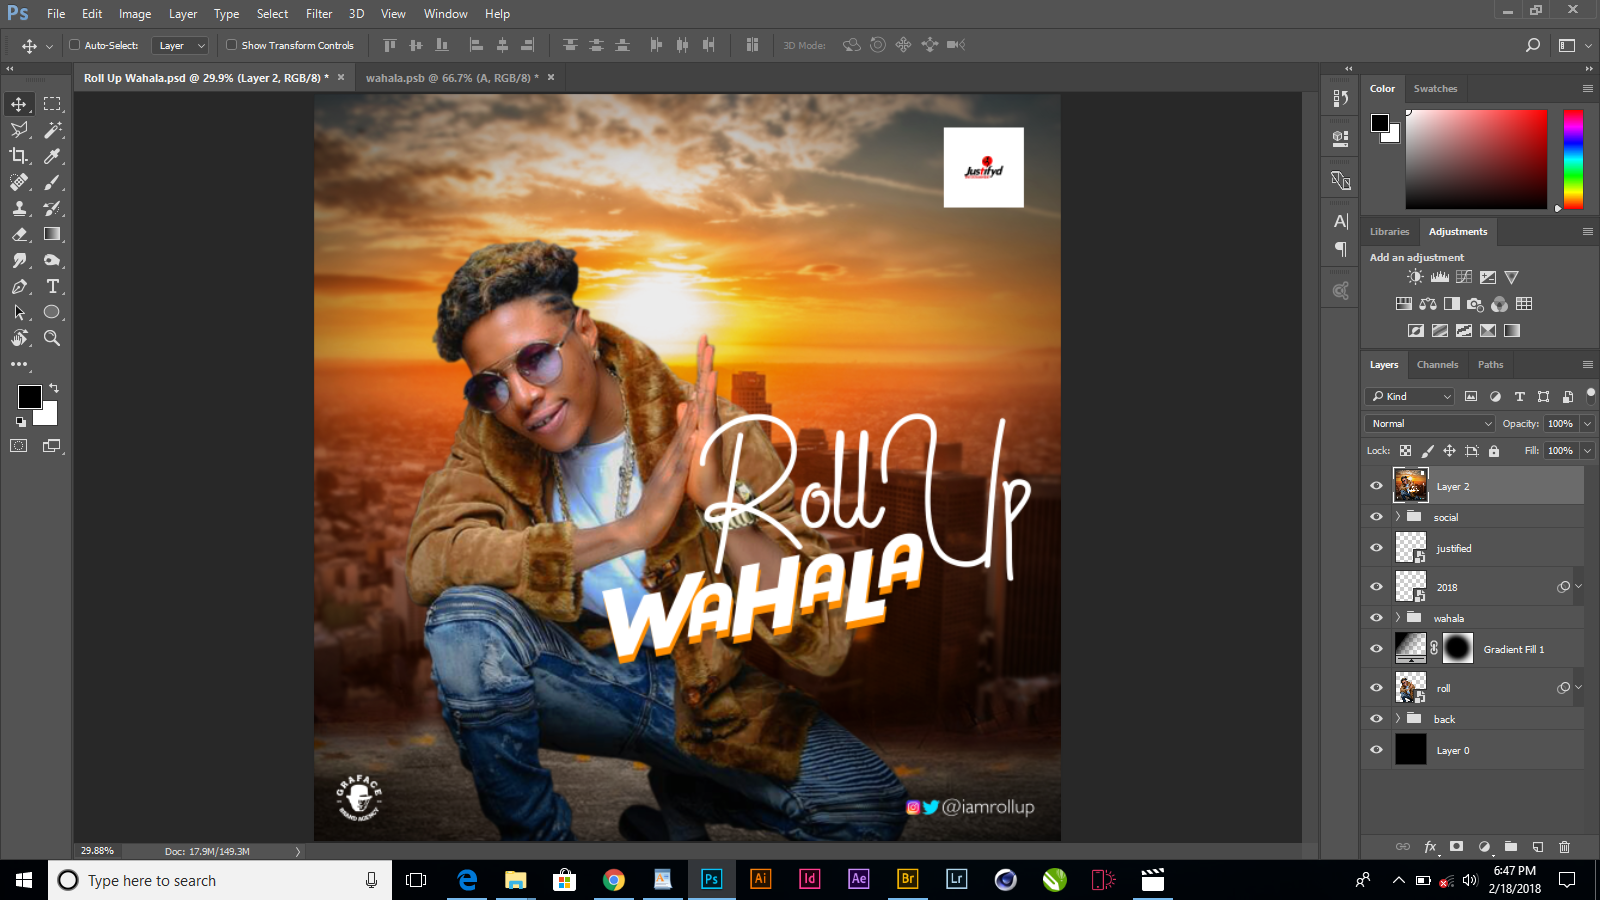Viewport: 1600px width, 900px height.
Task: Click the Gradient Fill 1 layer mask thumbnail
Action: 1458,649
